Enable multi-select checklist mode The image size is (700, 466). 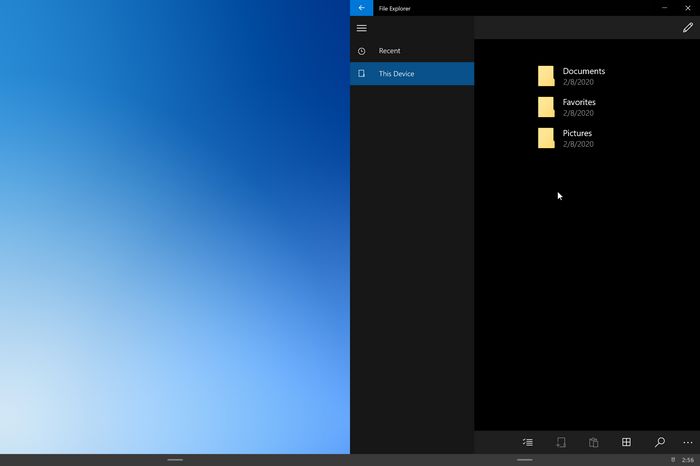(x=528, y=442)
